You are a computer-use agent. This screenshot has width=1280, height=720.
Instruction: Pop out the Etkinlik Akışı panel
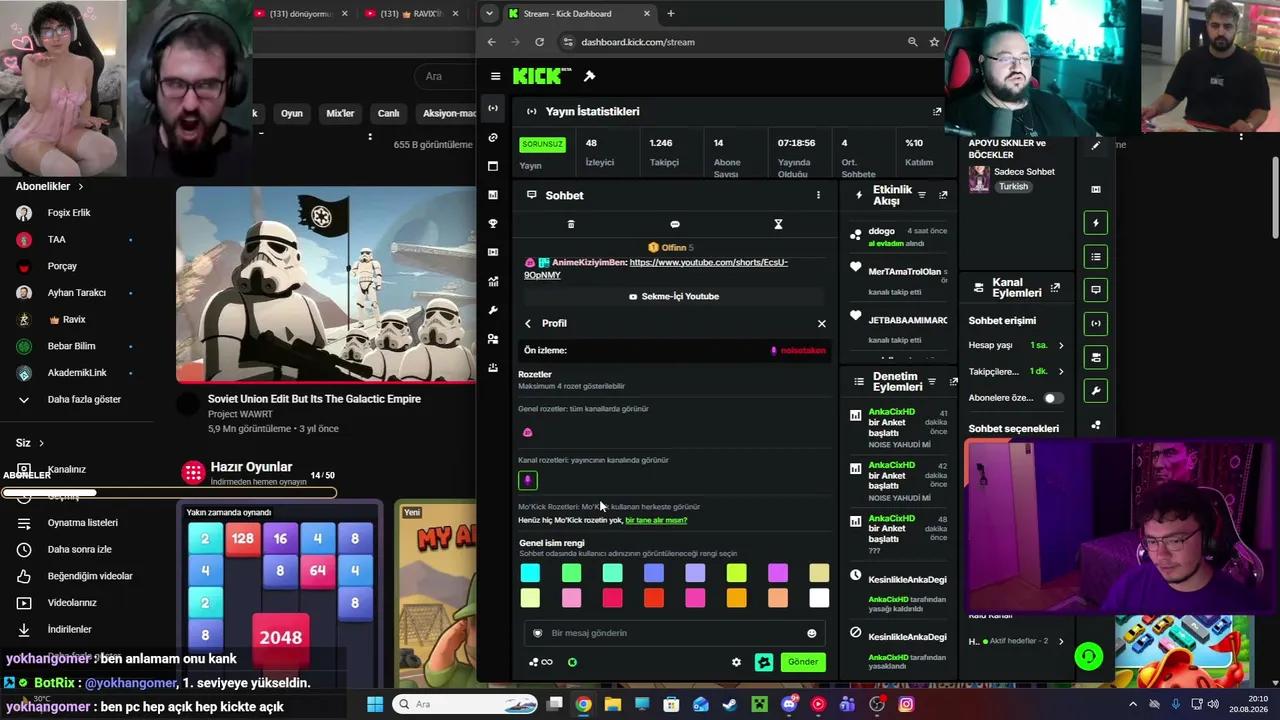point(943,195)
